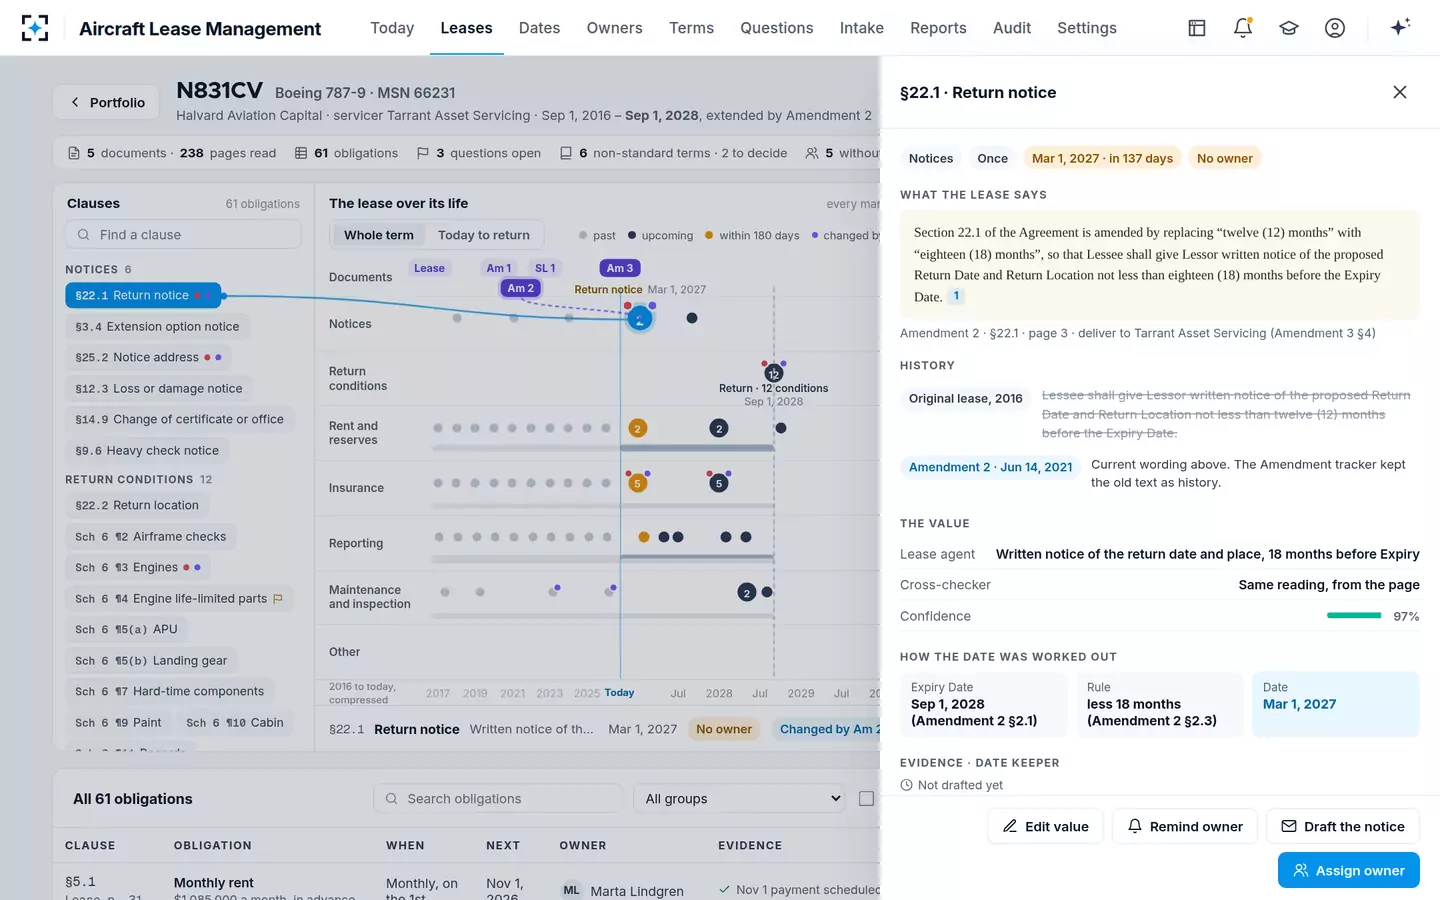Click the magnifier icon in Search obligations
Viewport: 1440px width, 900px height.
(392, 799)
